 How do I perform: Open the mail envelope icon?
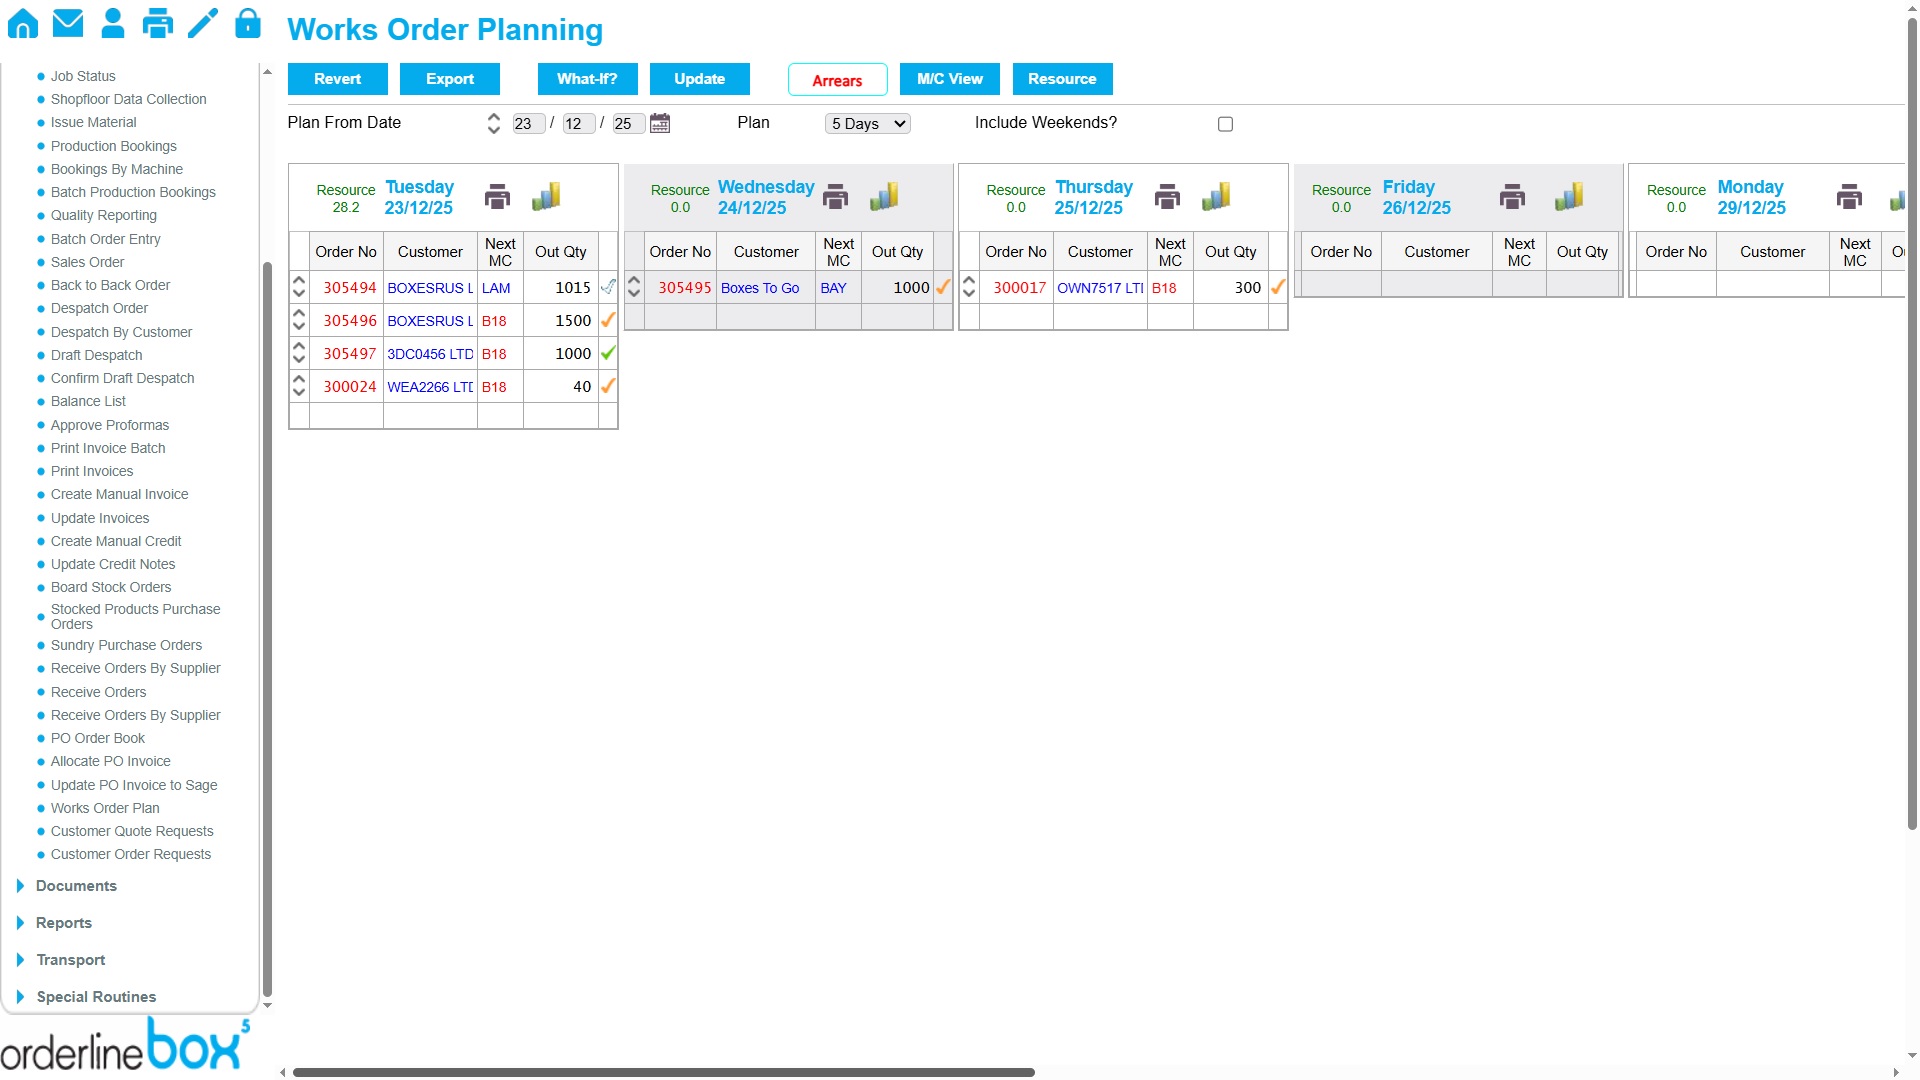(68, 23)
